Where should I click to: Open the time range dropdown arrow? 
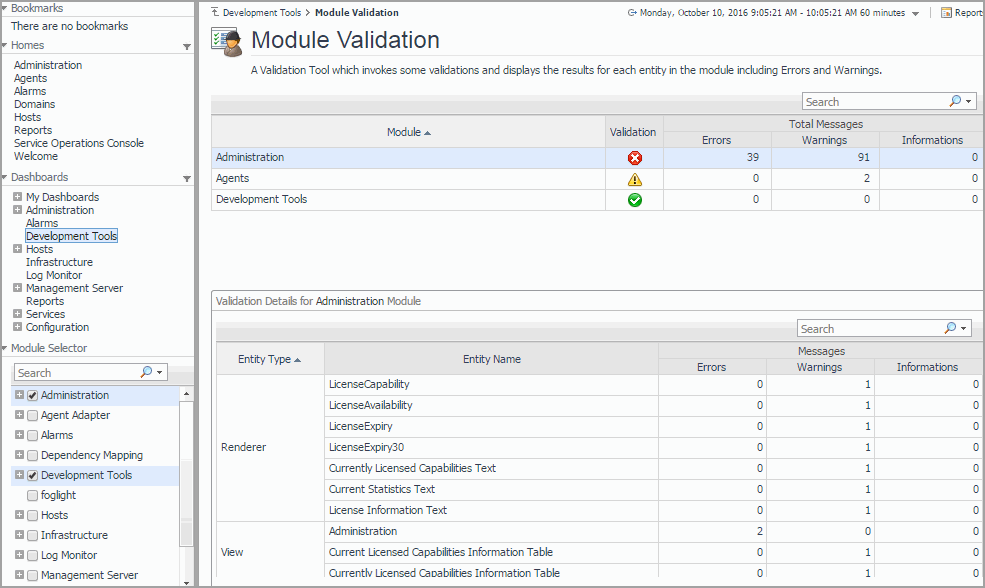click(x=916, y=13)
